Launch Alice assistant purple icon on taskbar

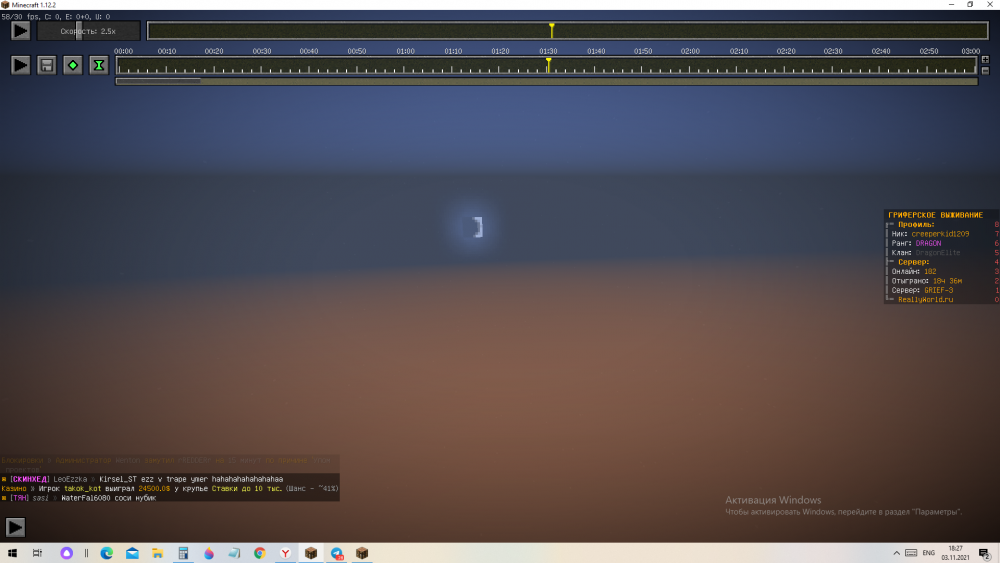(66, 553)
